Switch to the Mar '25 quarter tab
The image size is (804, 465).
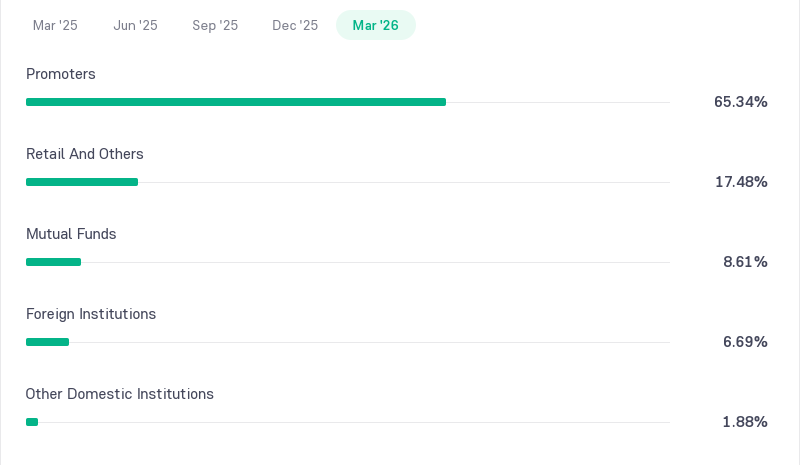click(55, 25)
